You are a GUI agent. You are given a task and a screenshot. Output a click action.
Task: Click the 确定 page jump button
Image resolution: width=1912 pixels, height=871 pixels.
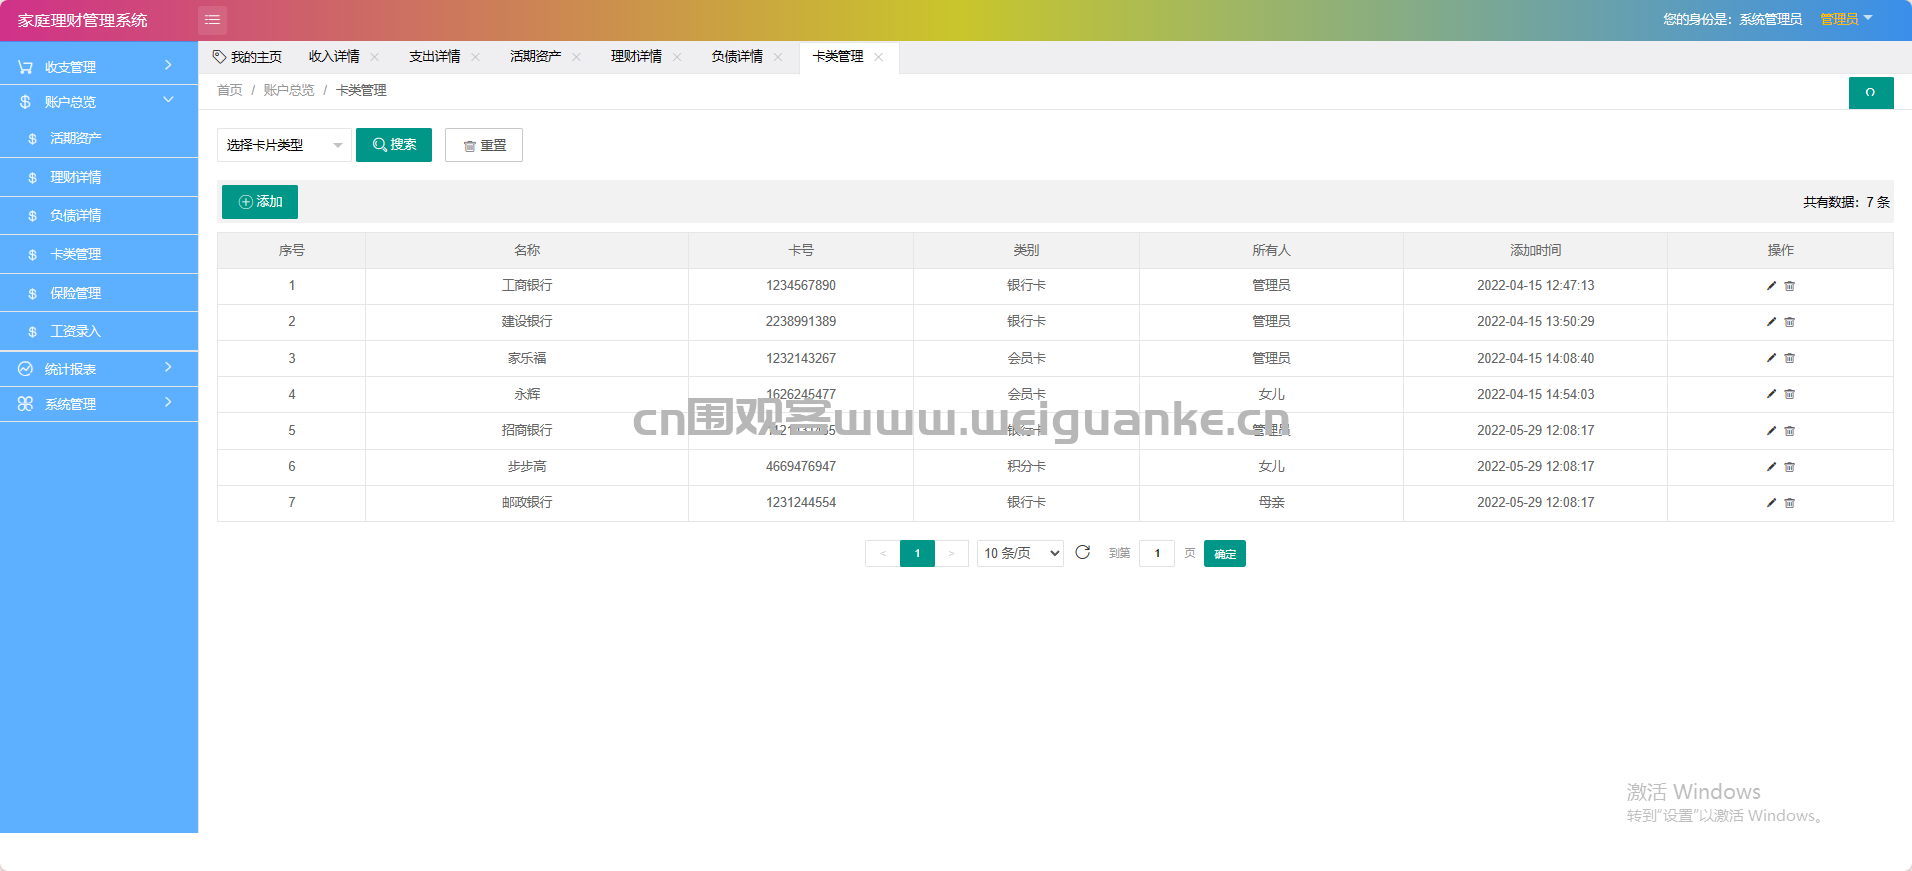pos(1225,554)
